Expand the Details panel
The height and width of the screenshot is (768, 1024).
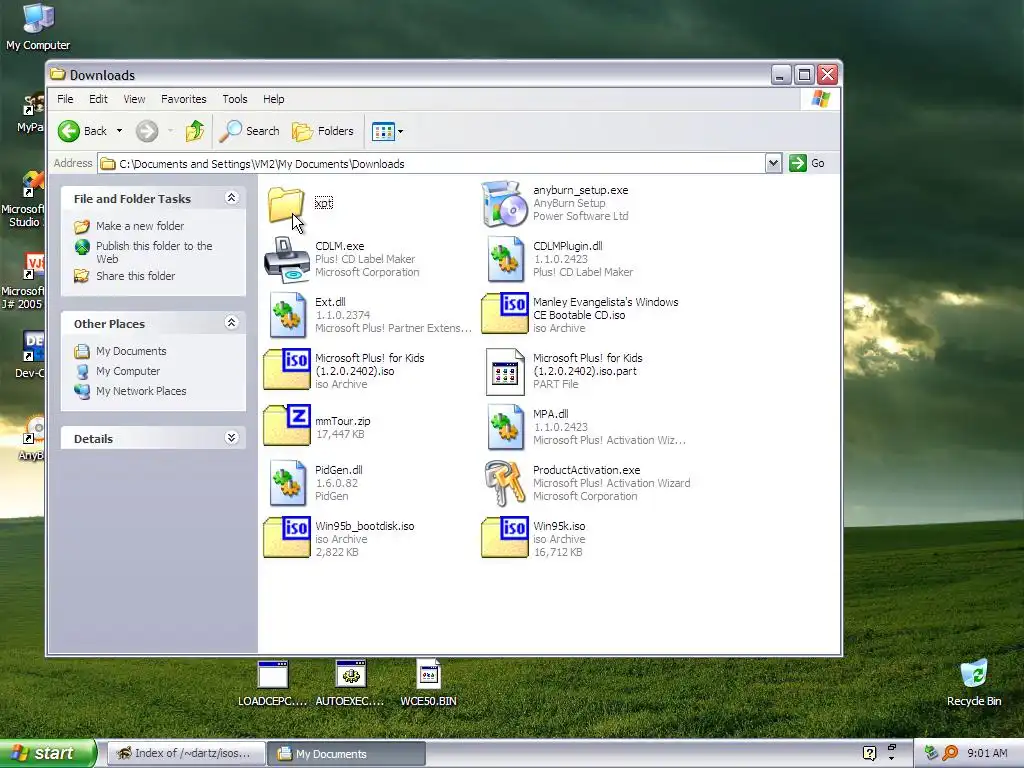231,438
